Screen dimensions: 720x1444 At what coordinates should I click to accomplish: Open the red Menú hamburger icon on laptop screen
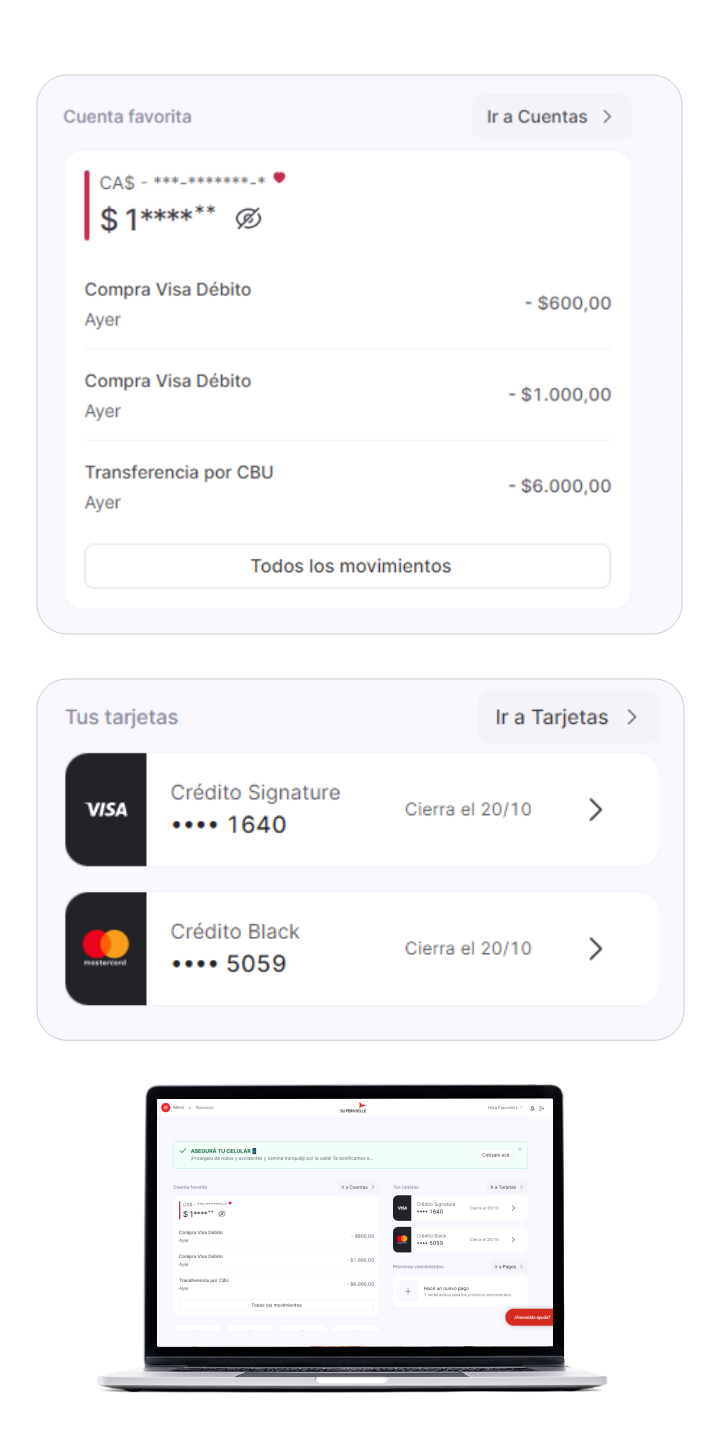(165, 1107)
